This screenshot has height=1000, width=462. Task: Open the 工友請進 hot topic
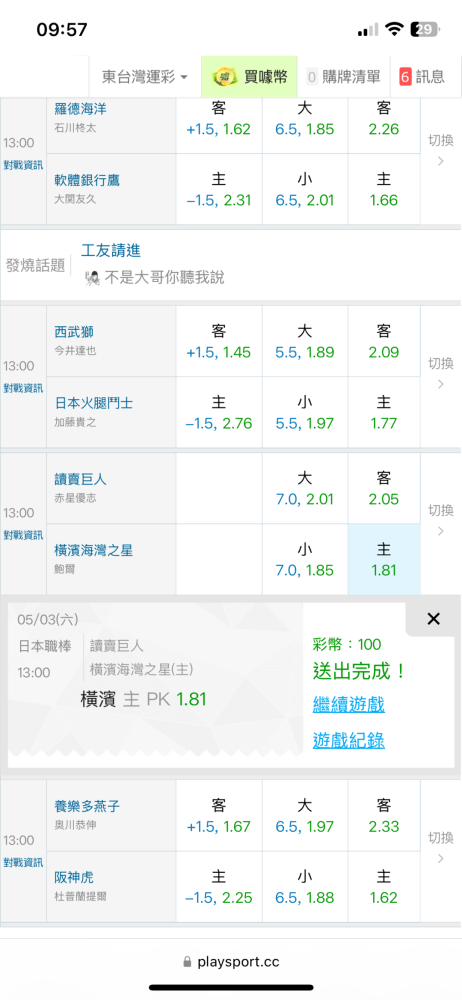pyautogui.click(x=111, y=250)
